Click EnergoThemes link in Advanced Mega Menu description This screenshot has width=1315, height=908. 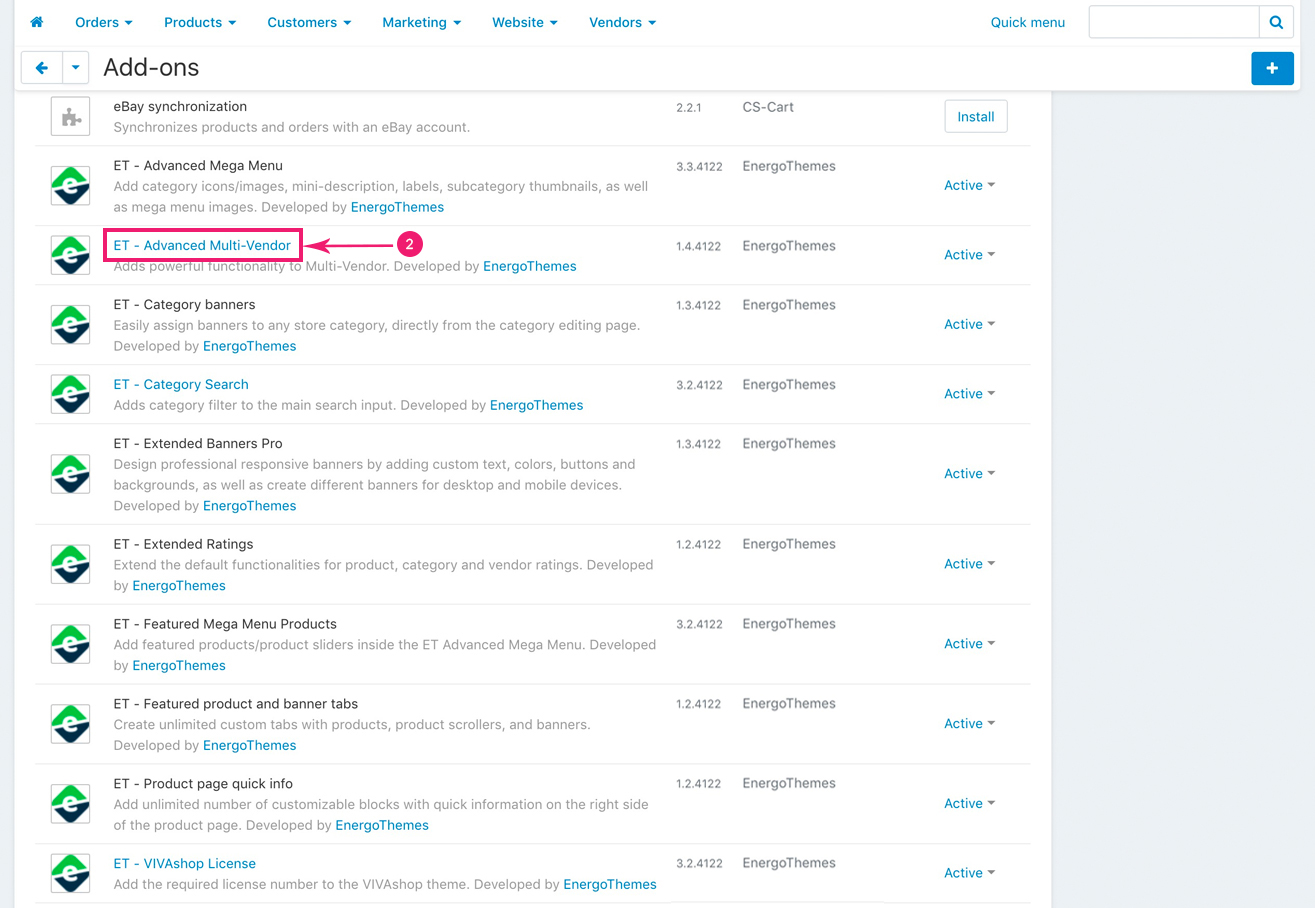pyautogui.click(x=397, y=207)
